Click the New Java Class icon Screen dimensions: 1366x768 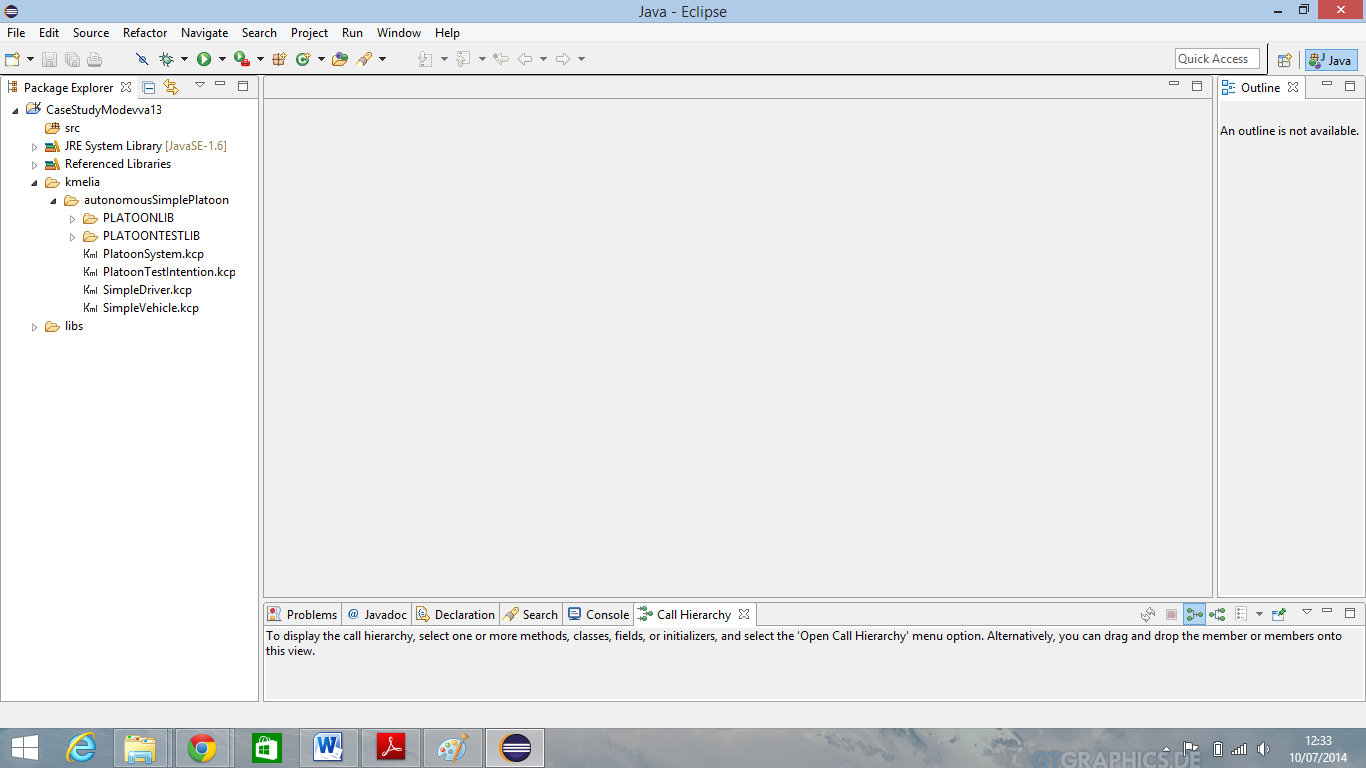[x=303, y=59]
